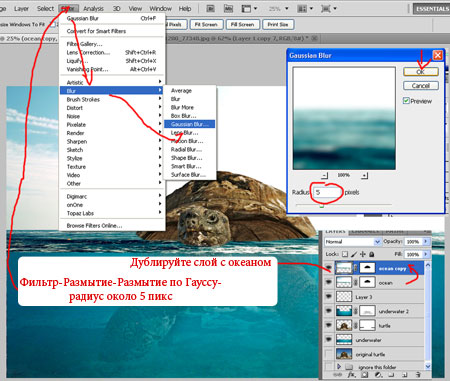
Task: Click the mask link chain on underwater 2 layer
Action: [x=356, y=311]
